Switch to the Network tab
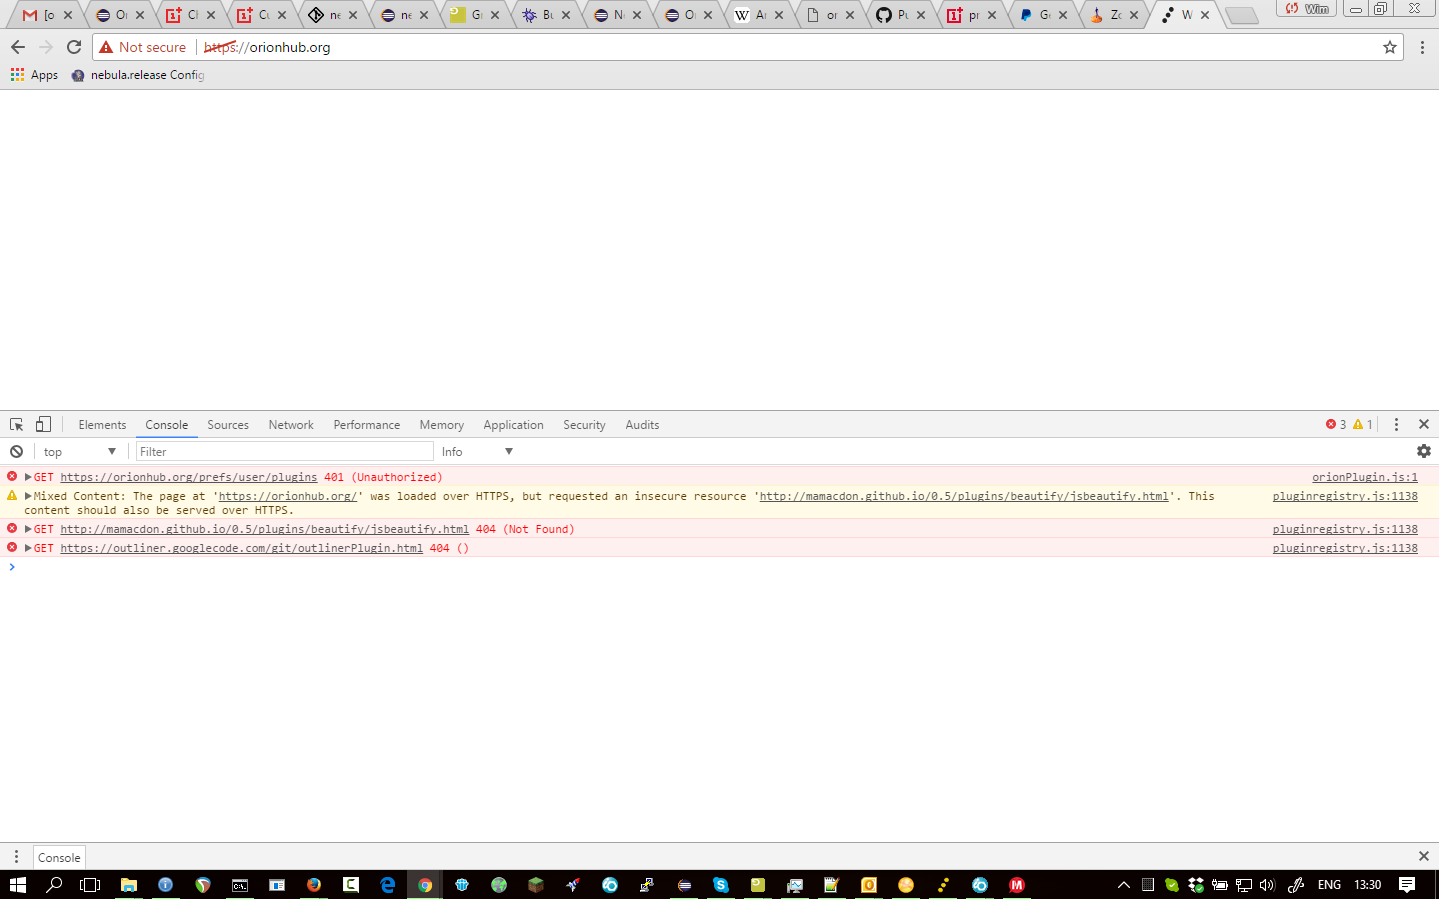This screenshot has width=1439, height=899. click(290, 424)
